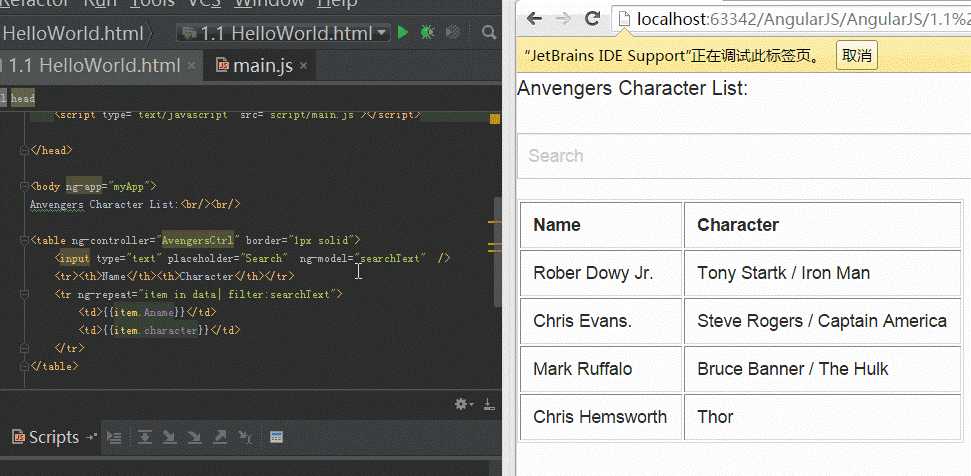971x476 pixels.
Task: Close the 1.1 HelloWorld.html editor tab
Action: click(191, 66)
